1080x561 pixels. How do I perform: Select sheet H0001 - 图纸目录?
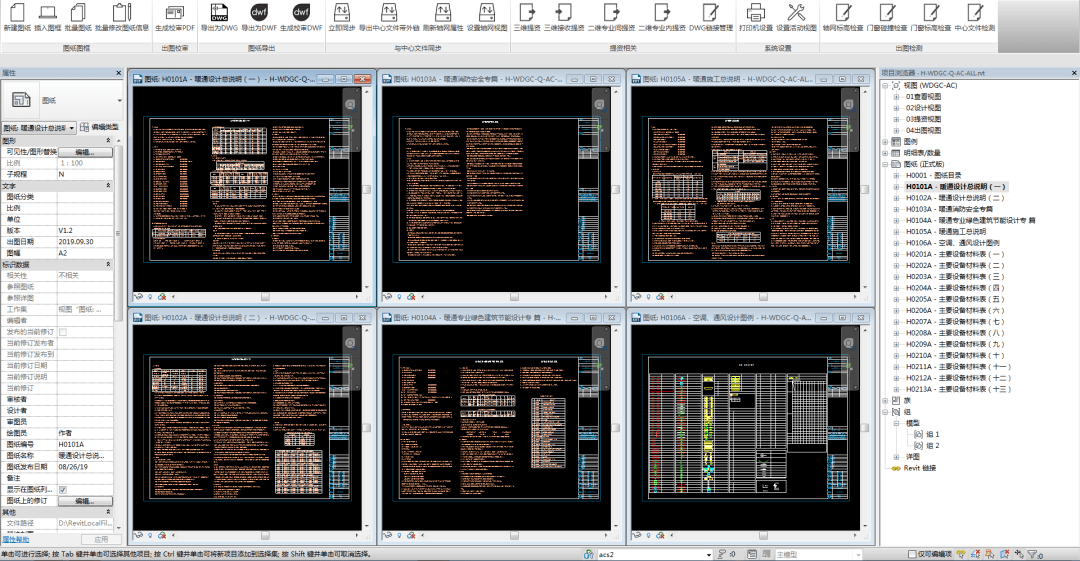[x=933, y=176]
